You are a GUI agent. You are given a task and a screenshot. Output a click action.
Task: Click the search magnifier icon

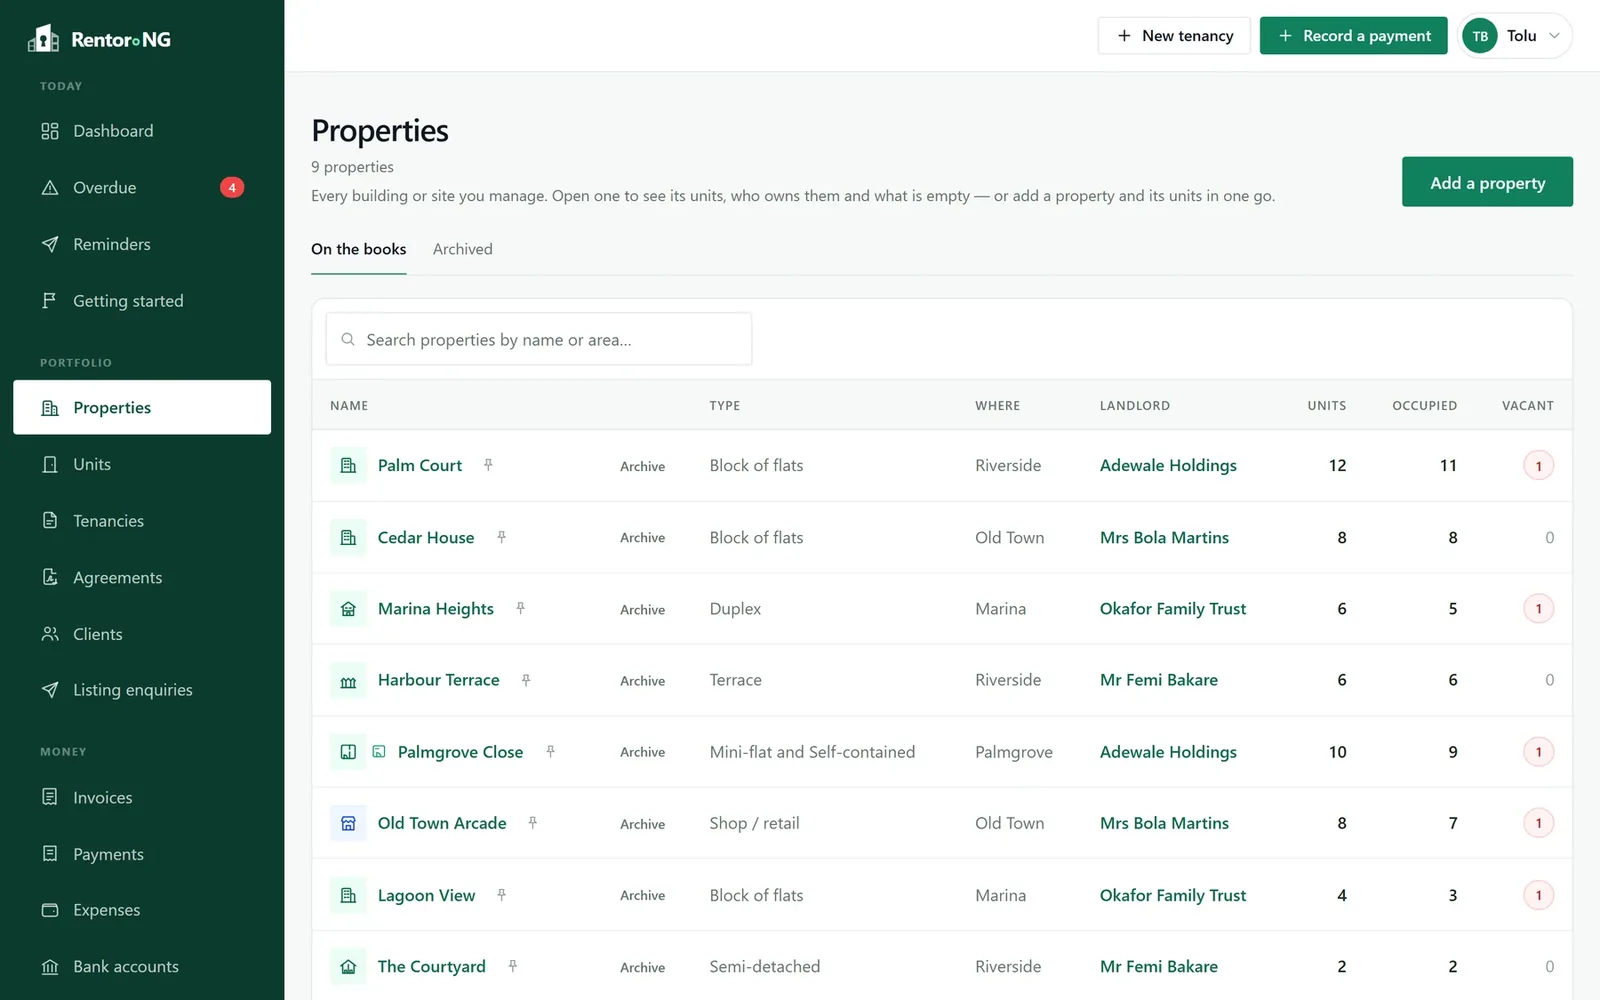348,340
